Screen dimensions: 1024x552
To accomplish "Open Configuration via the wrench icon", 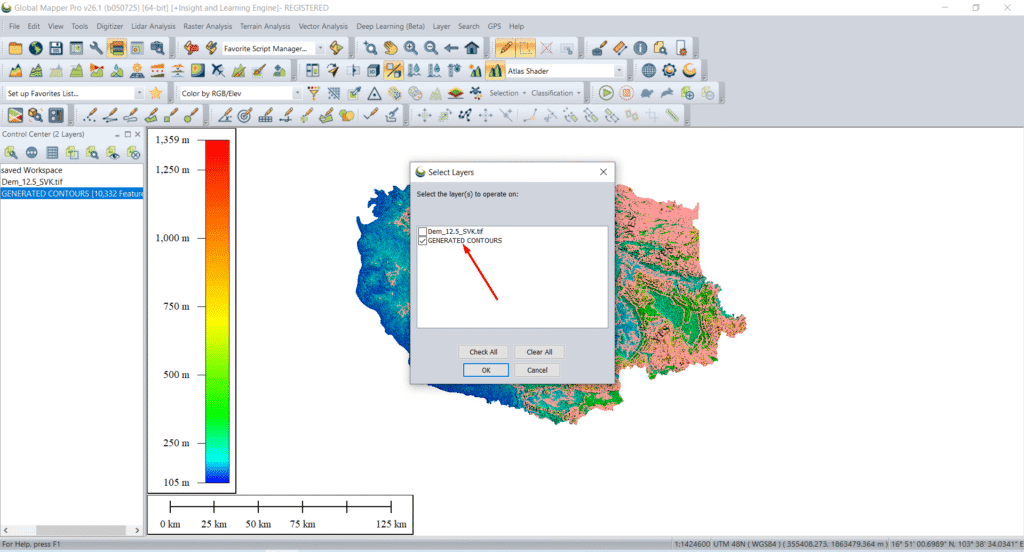I will (x=96, y=48).
